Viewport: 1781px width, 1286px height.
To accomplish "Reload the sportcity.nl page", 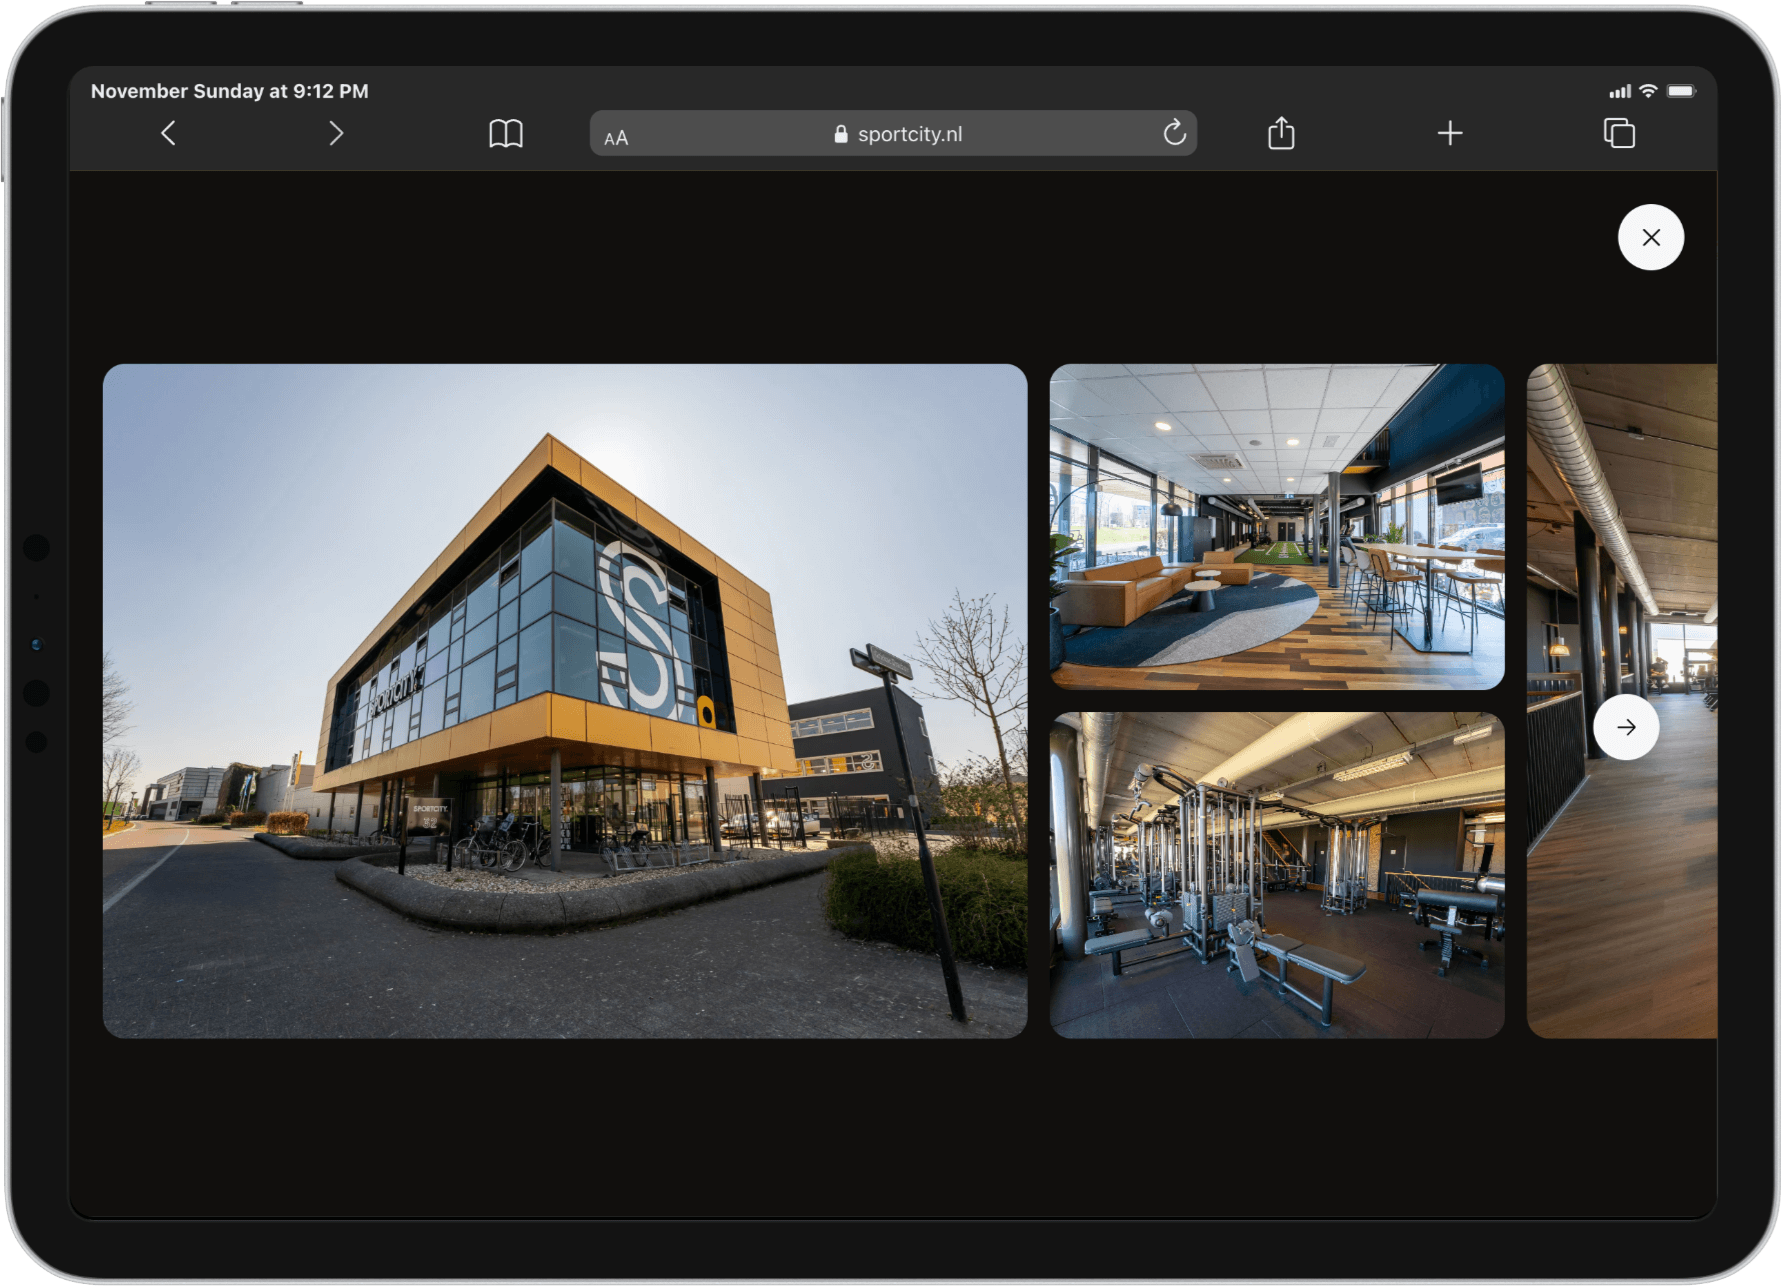I will 1175,132.
